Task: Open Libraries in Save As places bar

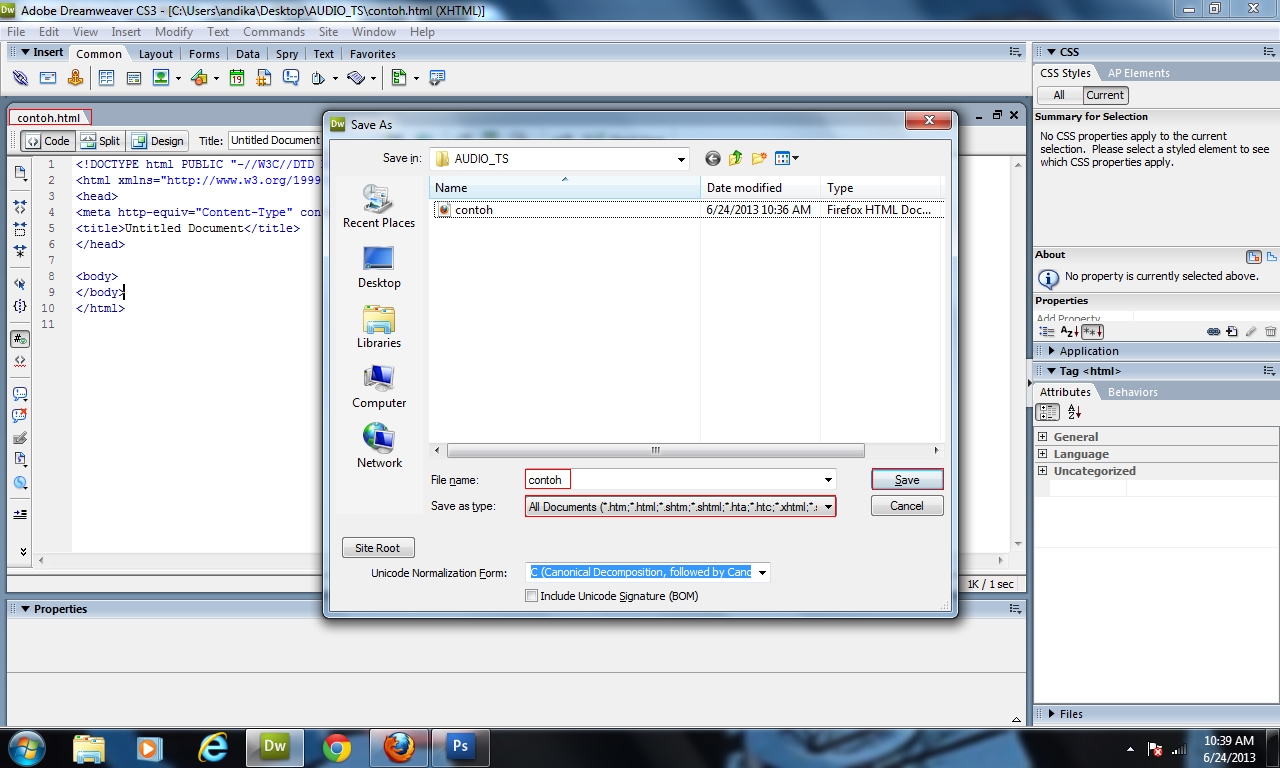Action: [x=379, y=327]
